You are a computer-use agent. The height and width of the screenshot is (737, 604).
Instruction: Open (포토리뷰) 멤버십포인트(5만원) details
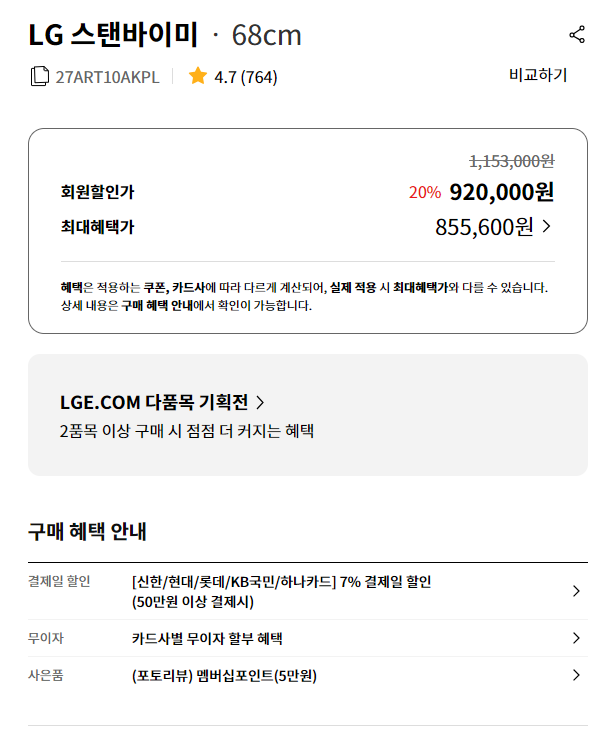coord(224,676)
